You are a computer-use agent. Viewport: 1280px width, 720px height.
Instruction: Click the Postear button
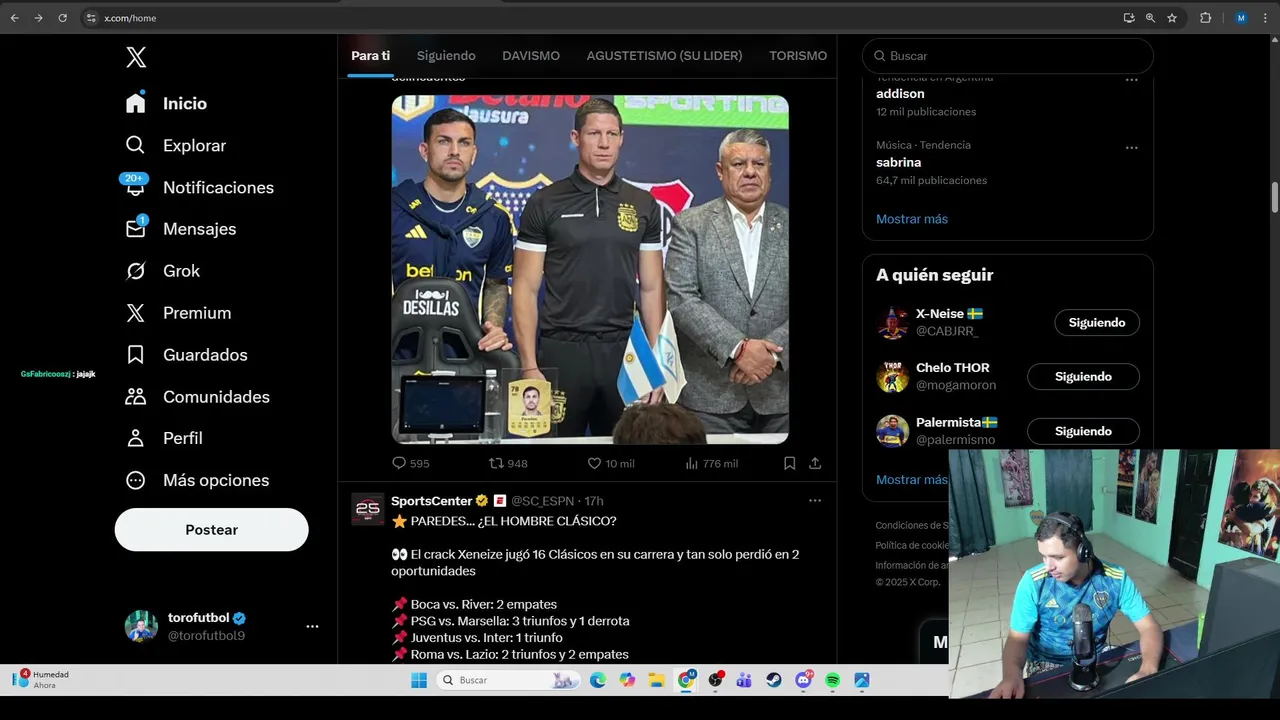click(x=211, y=530)
